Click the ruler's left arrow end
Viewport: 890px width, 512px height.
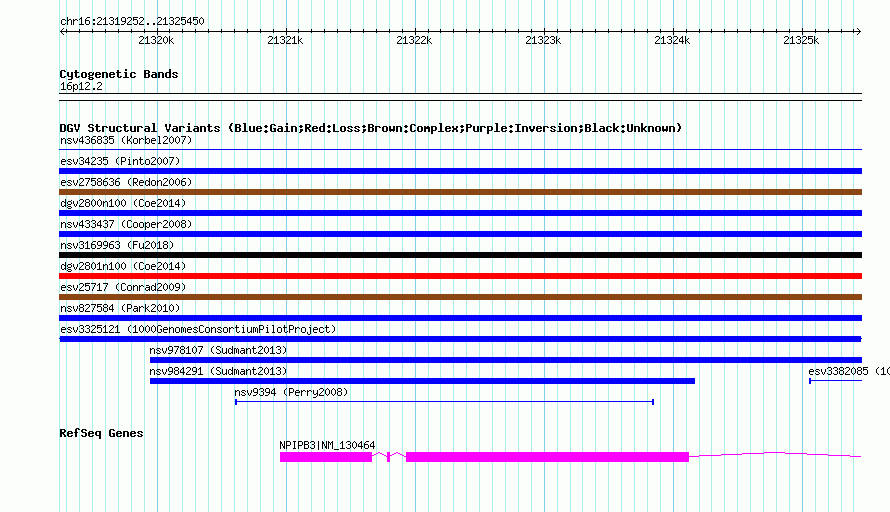[x=62, y=32]
